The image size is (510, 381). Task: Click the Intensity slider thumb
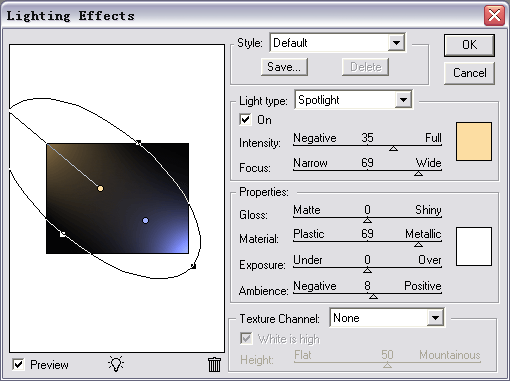tap(393, 148)
